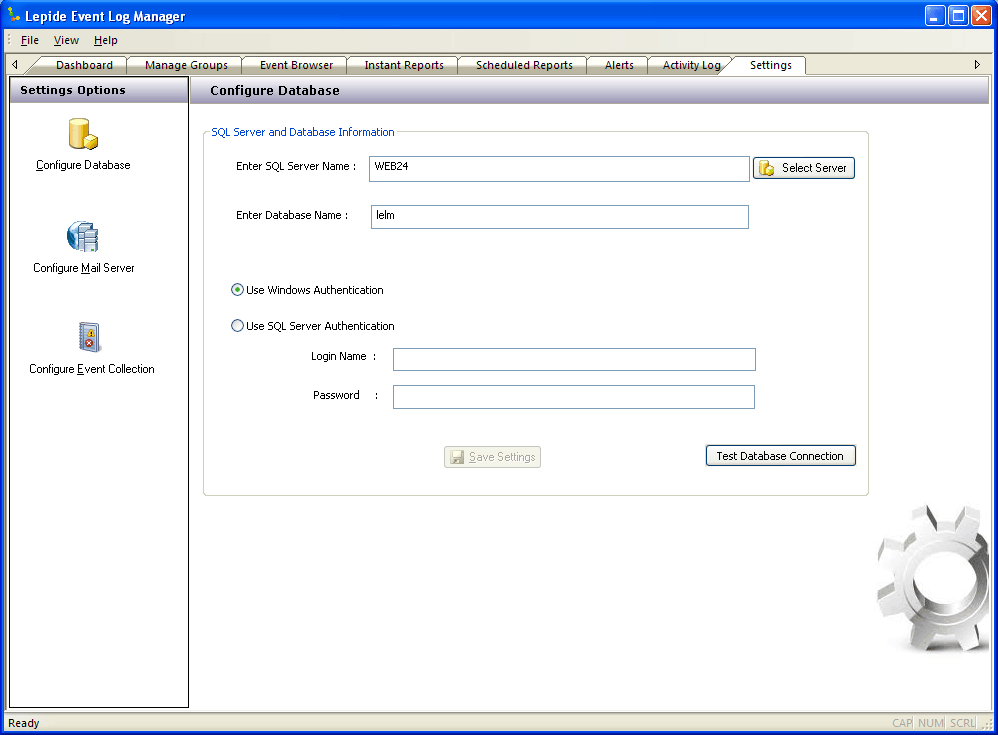Click the Select Server button
Viewport: 998px width, 735px height.
click(x=804, y=168)
